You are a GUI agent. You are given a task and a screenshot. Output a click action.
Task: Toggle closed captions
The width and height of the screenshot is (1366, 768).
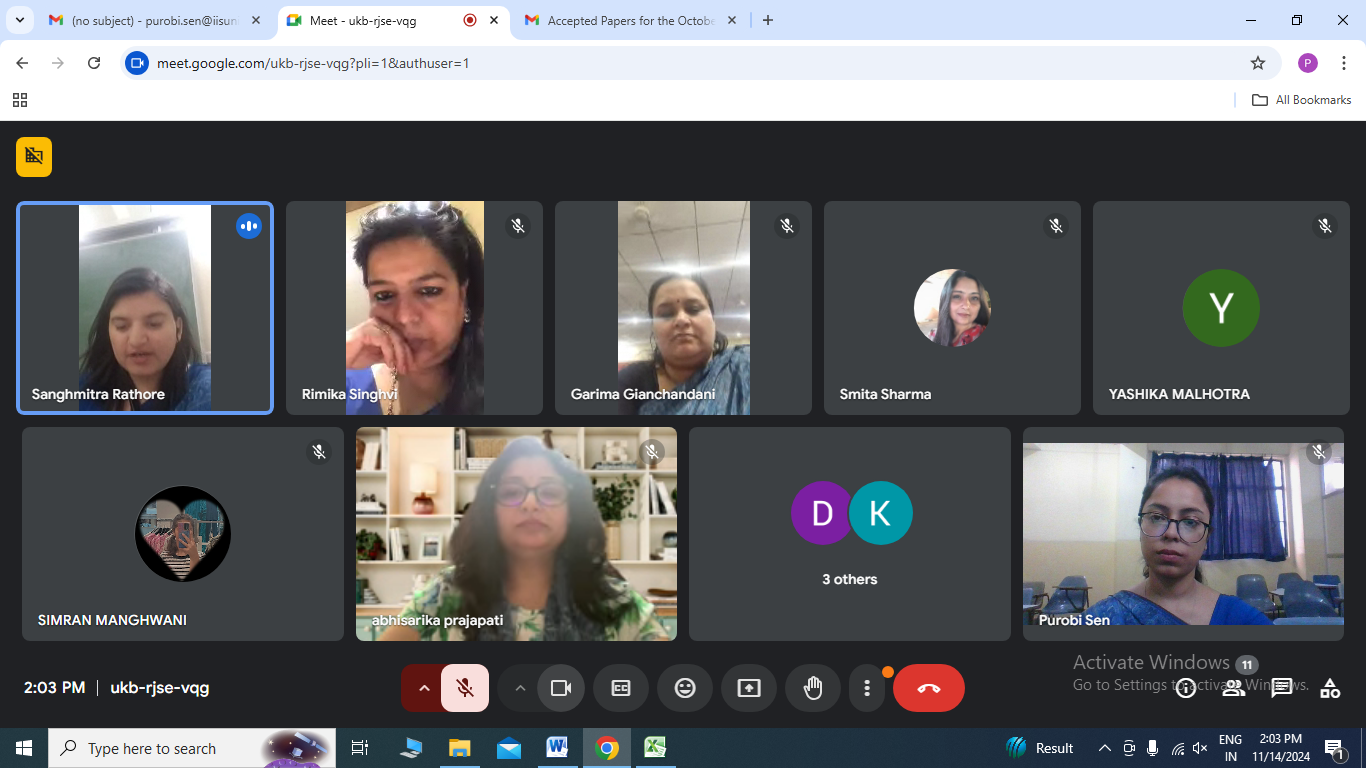pyautogui.click(x=621, y=688)
